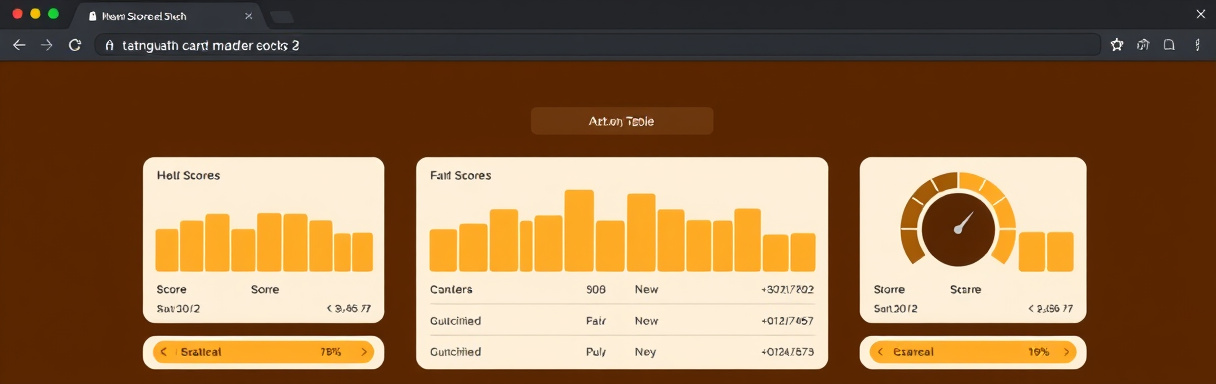
Task: Open a new tab next to the current tab
Action: [x=282, y=16]
